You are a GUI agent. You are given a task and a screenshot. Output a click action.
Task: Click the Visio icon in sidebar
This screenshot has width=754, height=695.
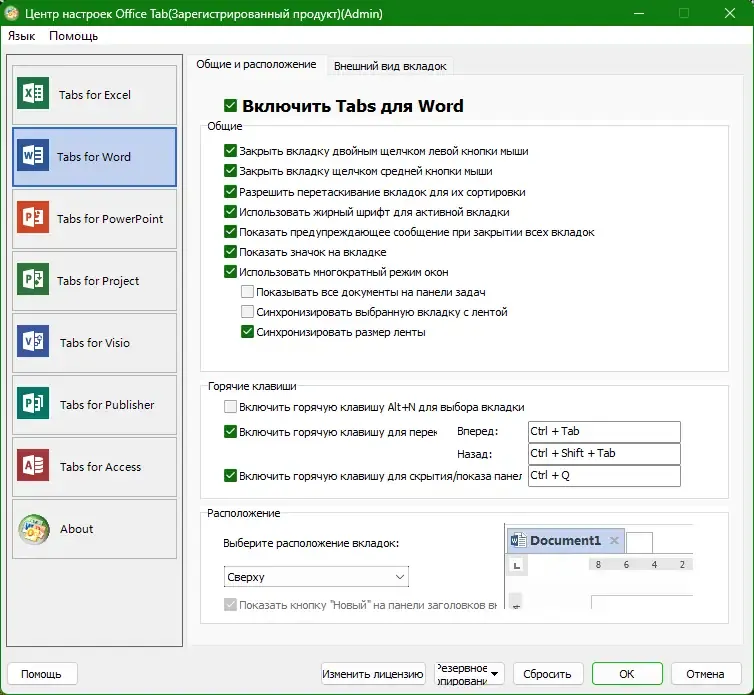[x=33, y=341]
